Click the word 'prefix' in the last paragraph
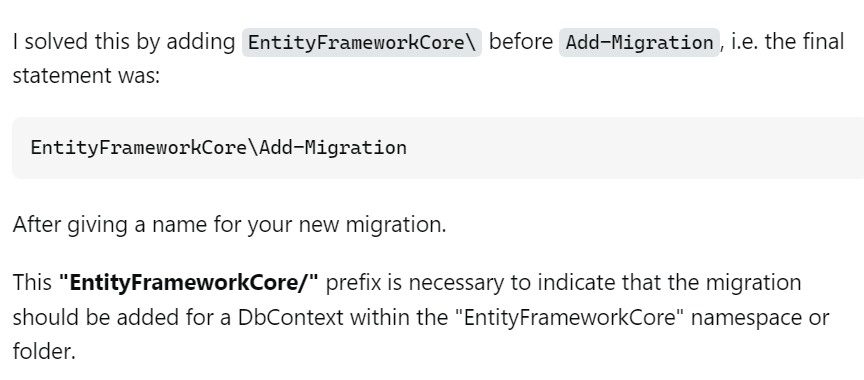 (x=353, y=283)
